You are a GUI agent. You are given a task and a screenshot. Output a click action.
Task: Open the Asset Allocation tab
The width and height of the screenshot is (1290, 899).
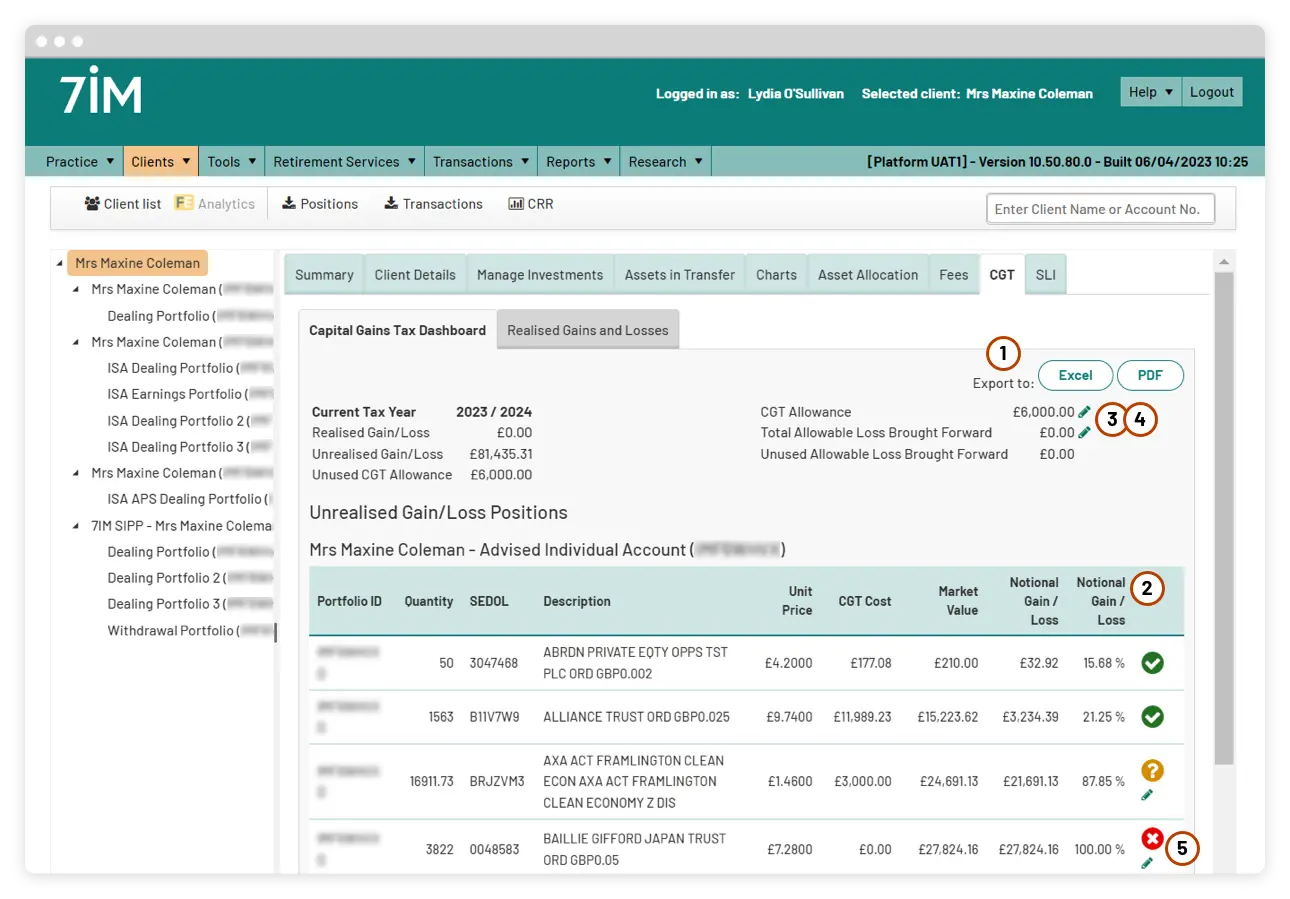tap(867, 275)
